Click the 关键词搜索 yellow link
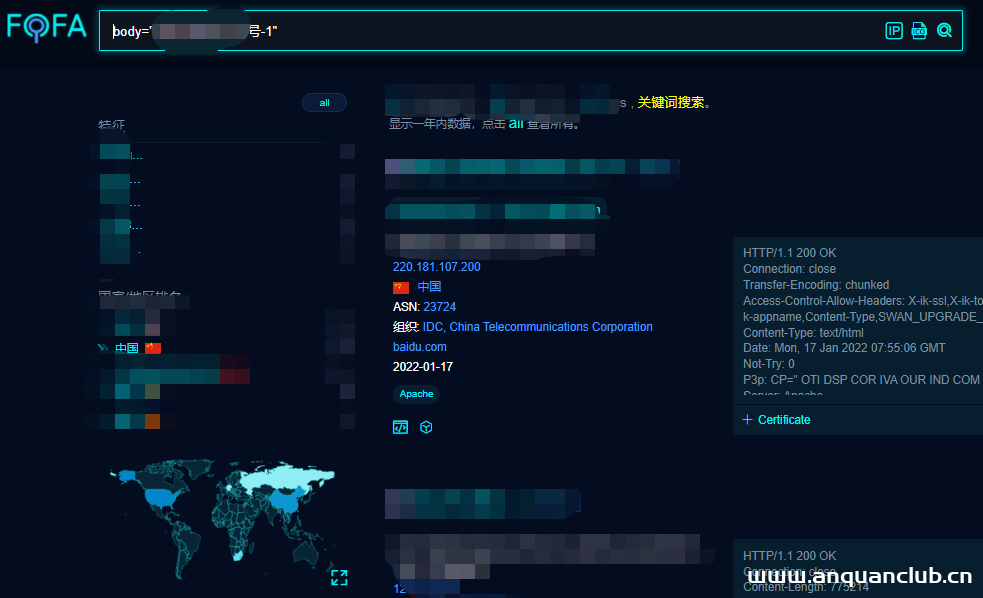 point(673,103)
